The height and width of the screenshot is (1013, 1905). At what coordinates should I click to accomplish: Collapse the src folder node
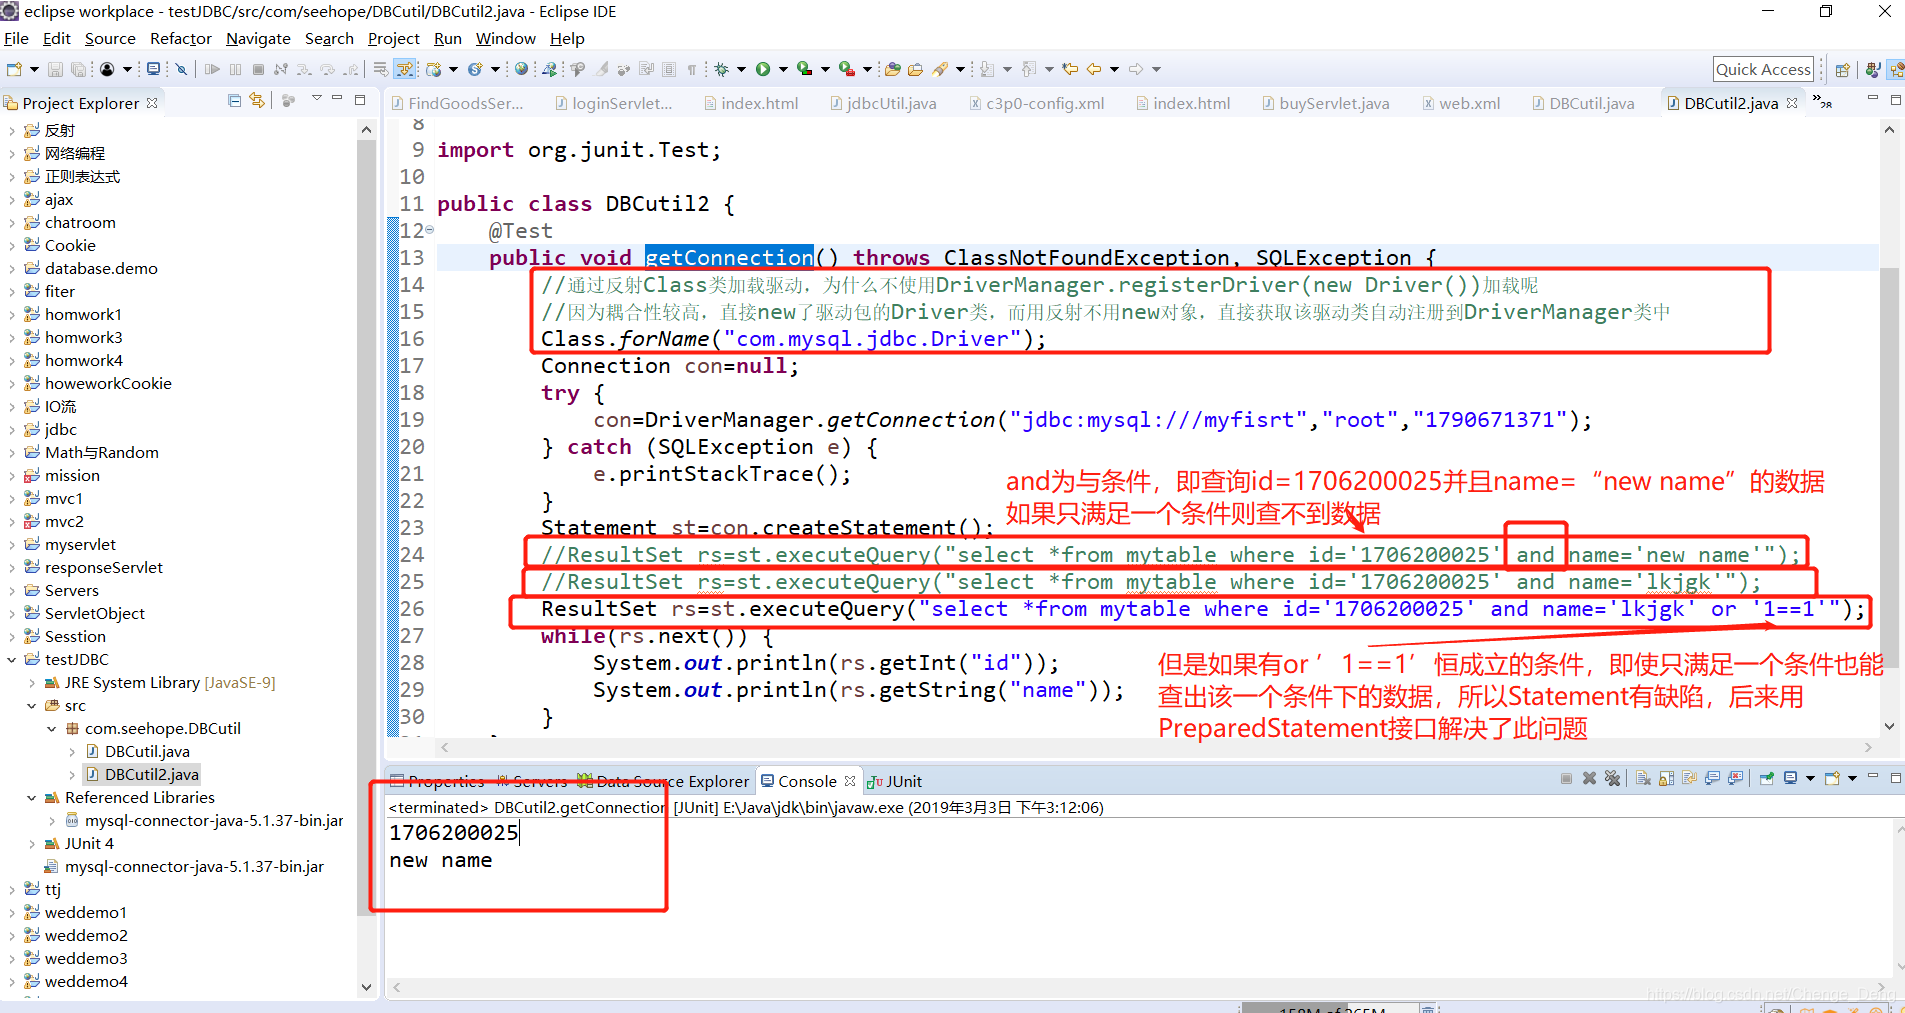point(32,706)
